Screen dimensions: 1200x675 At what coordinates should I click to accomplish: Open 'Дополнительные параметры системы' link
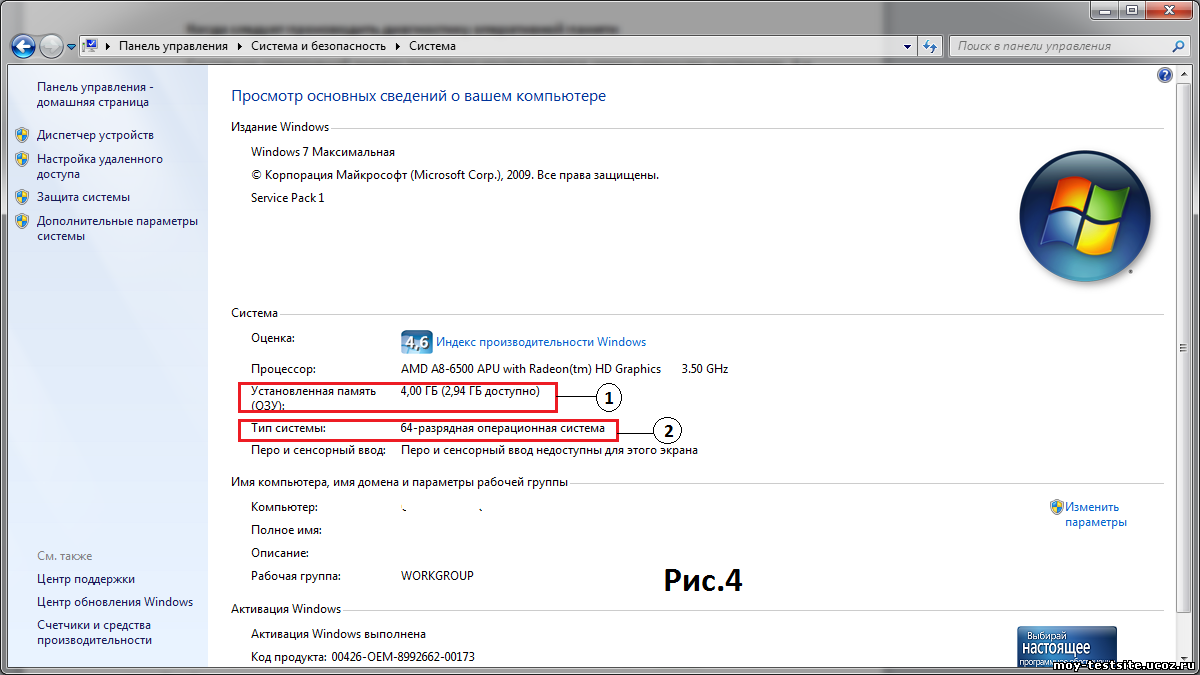tap(117, 229)
